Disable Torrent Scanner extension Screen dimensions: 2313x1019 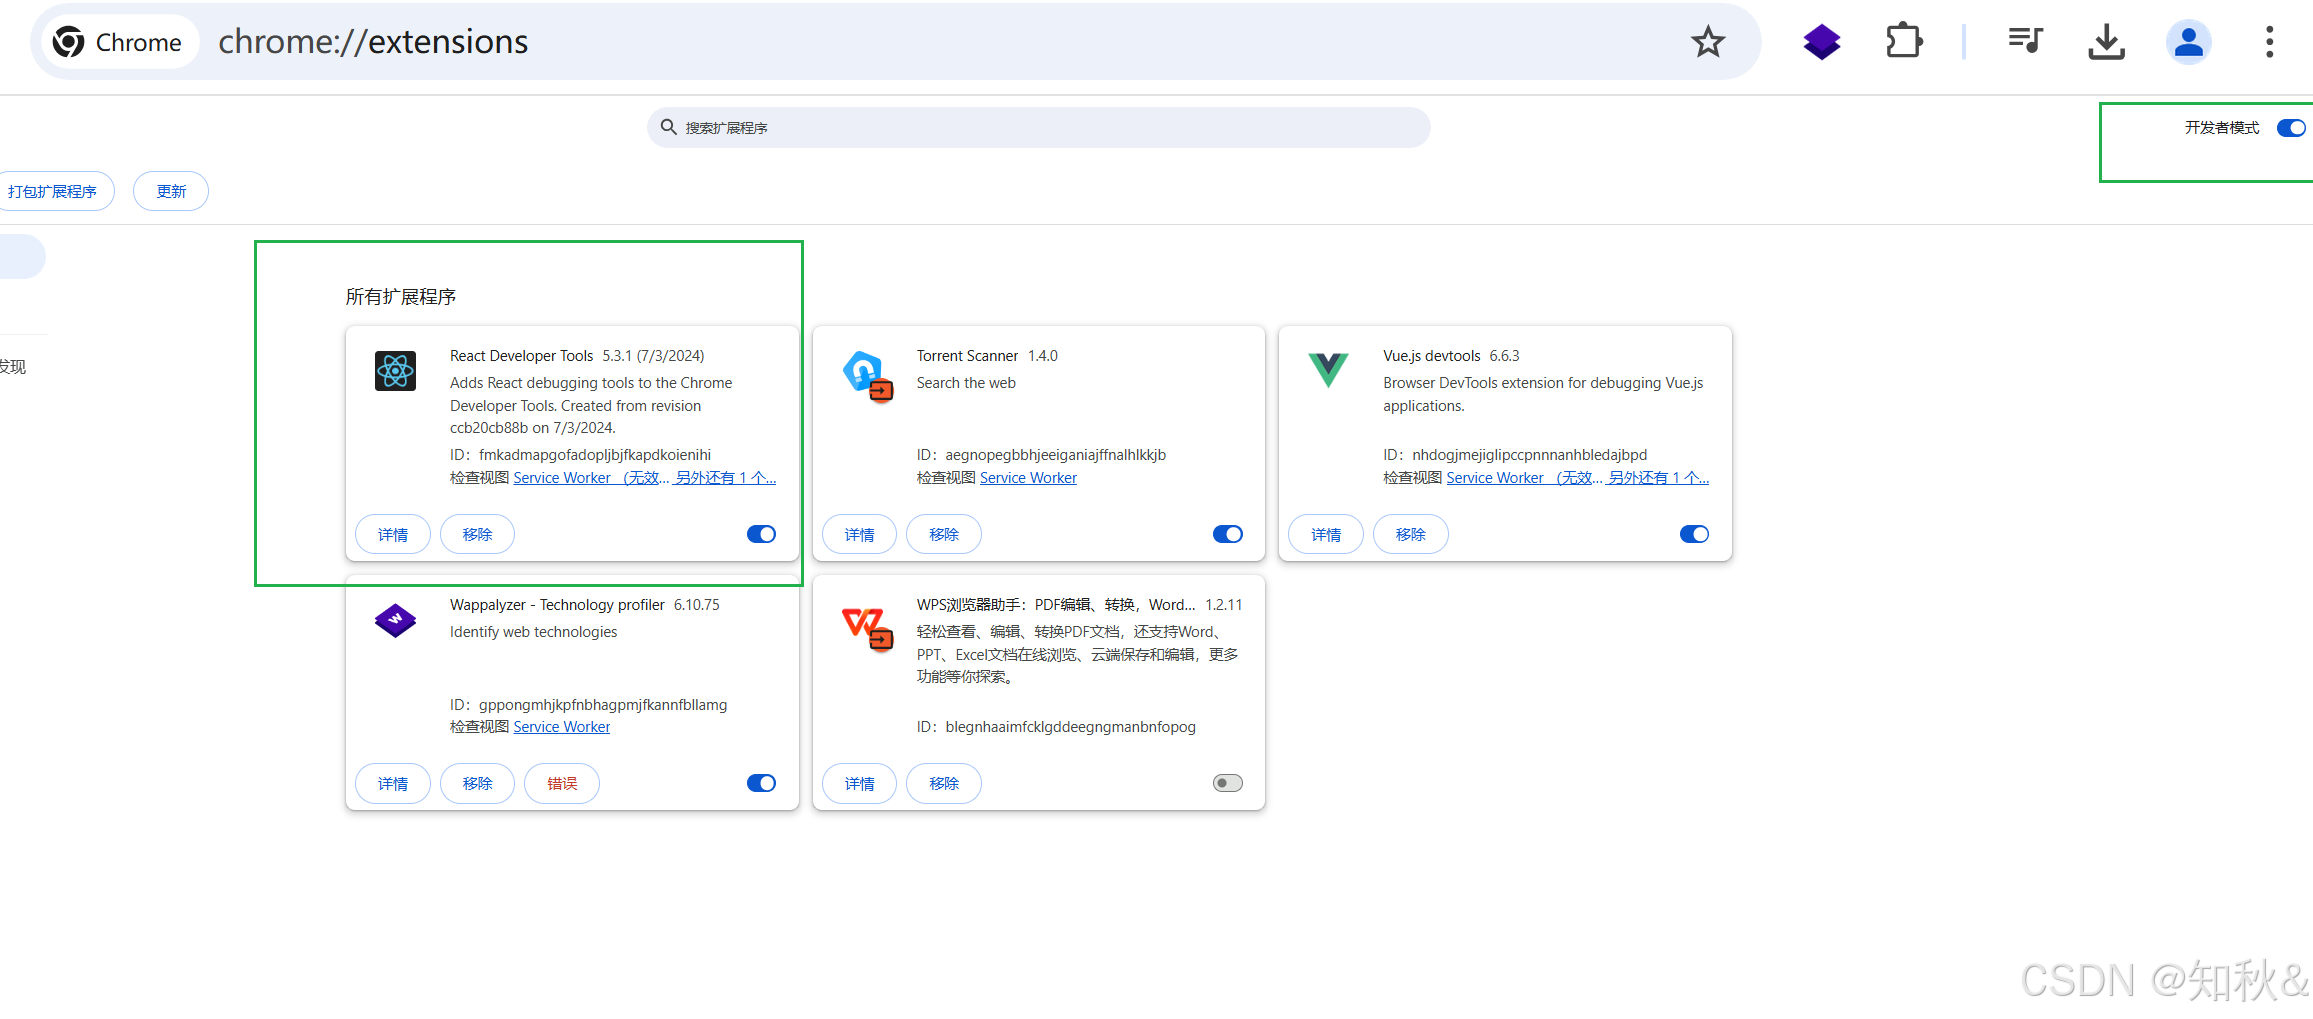(x=1227, y=534)
